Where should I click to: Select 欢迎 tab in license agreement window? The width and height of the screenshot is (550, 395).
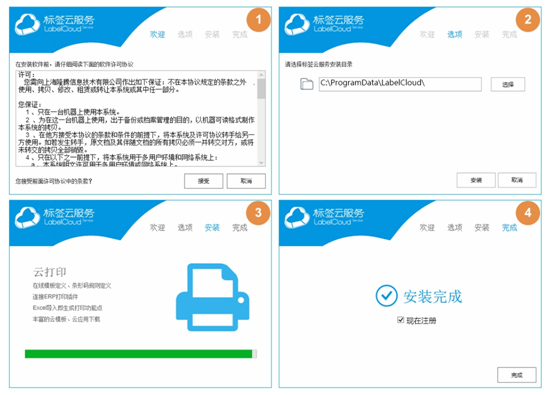(157, 34)
